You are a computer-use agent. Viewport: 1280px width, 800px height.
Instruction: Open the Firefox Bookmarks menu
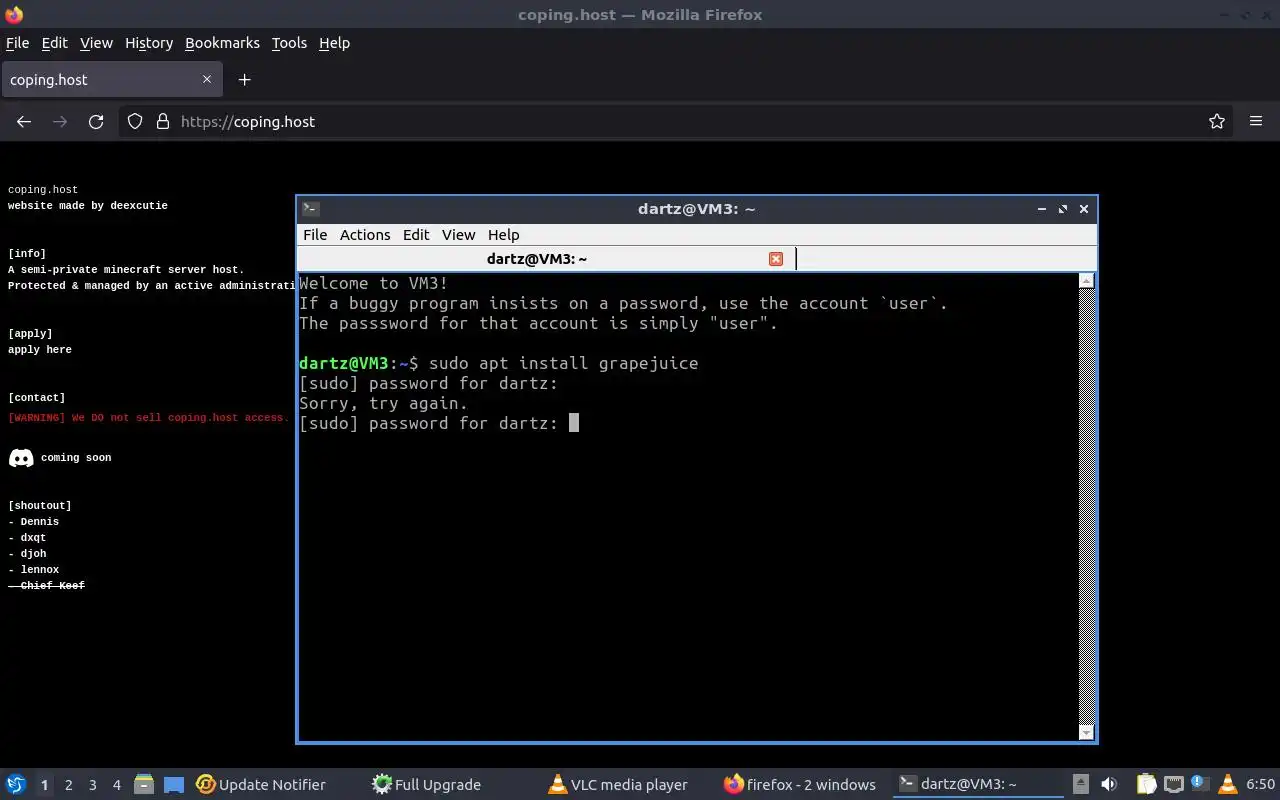coord(222,43)
